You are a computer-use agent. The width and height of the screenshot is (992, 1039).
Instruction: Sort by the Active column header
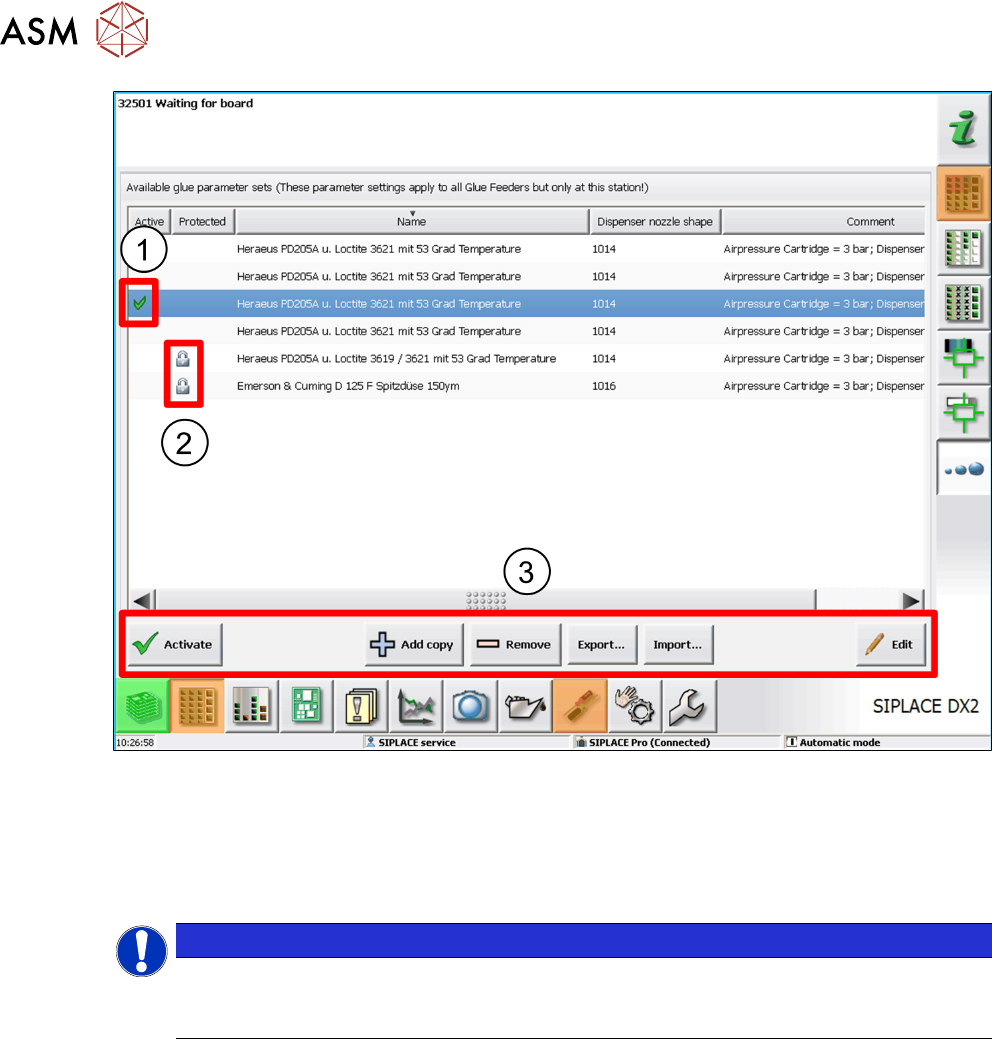click(x=149, y=221)
